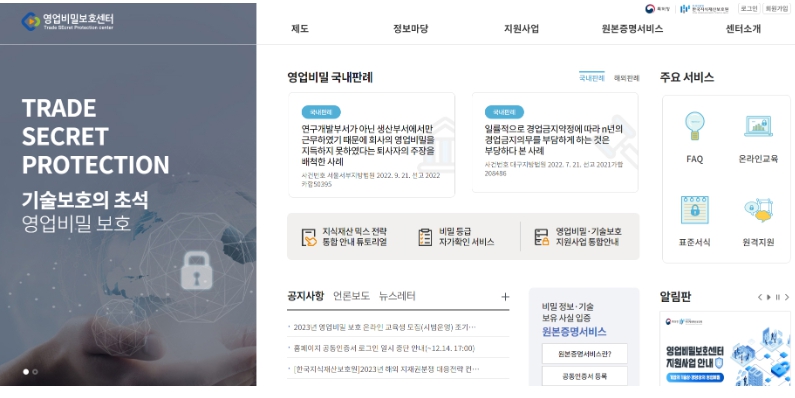
Task: Click the 표준서식 document lock icon
Action: (695, 210)
